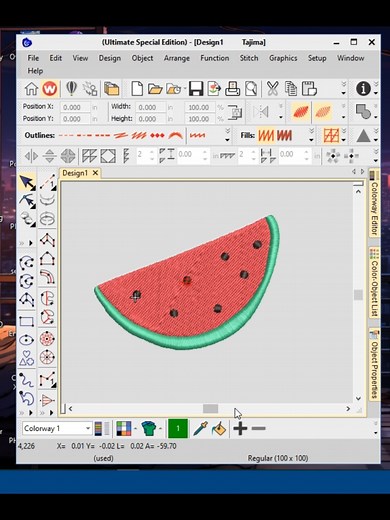Expand the bottom-left digitizing toolbox overflow arrow

[31, 413]
